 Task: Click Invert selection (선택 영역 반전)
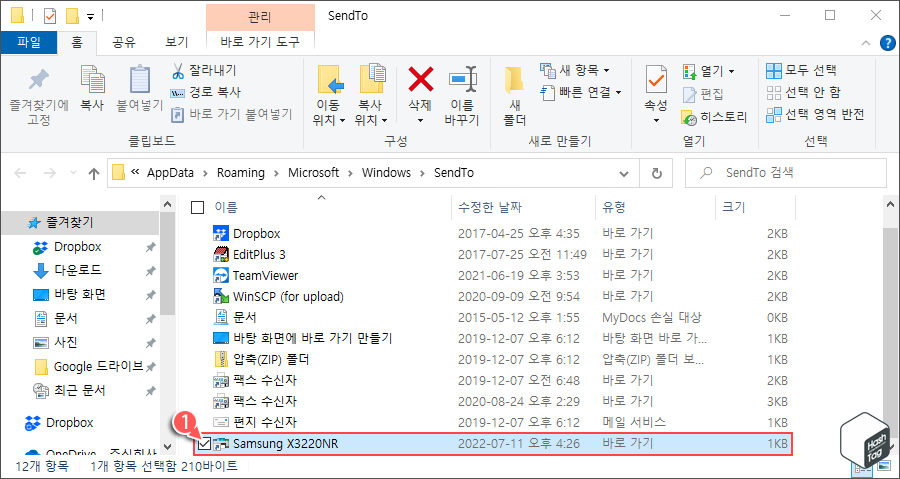(x=815, y=114)
